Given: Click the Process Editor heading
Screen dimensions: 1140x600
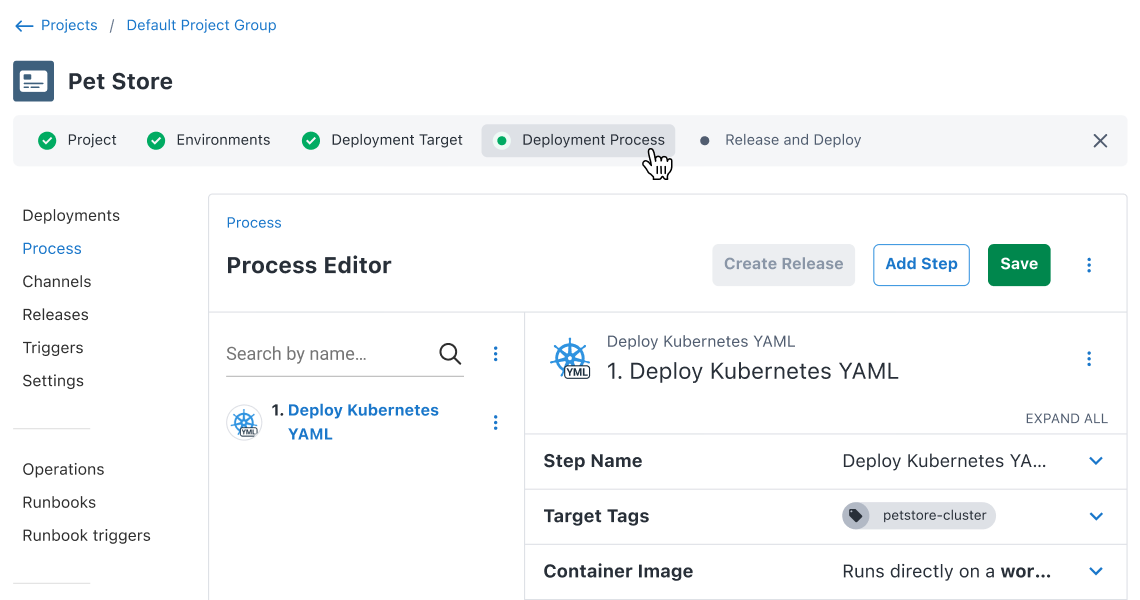Looking at the screenshot, I should [x=309, y=265].
